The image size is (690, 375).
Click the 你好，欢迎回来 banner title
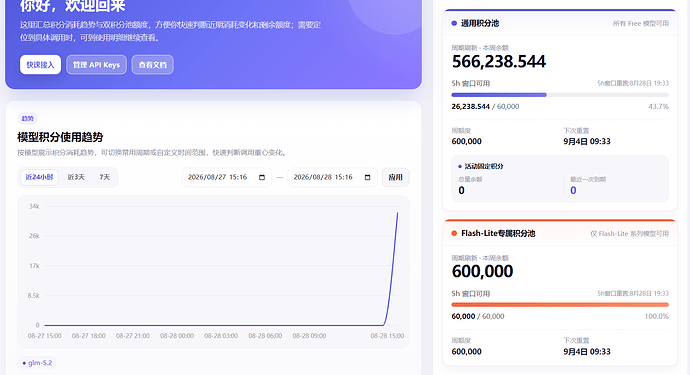(73, 6)
